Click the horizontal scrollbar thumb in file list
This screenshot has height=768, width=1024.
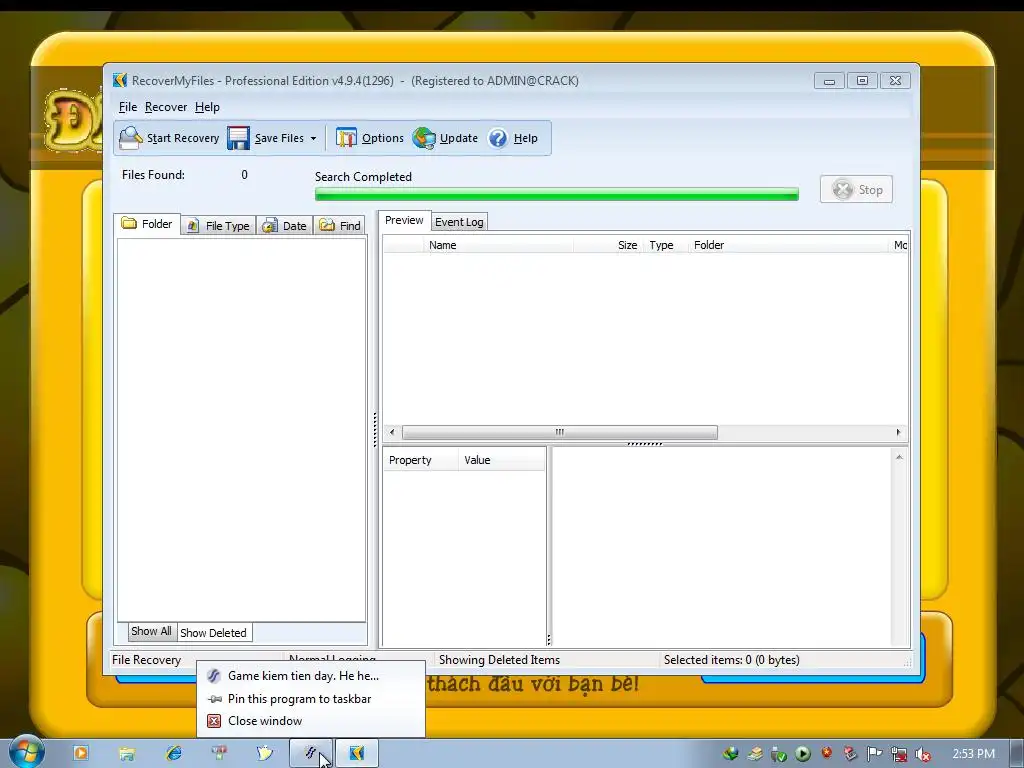point(560,432)
